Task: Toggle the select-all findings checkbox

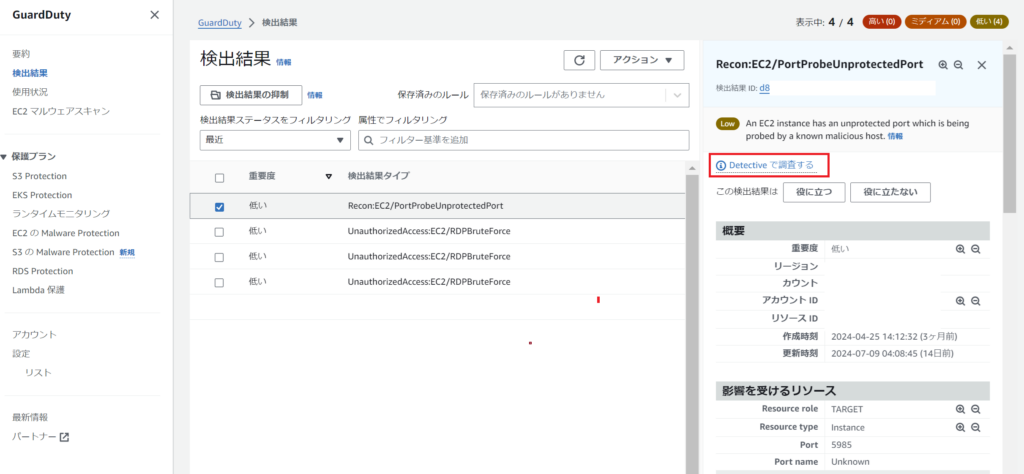Action: (x=219, y=178)
